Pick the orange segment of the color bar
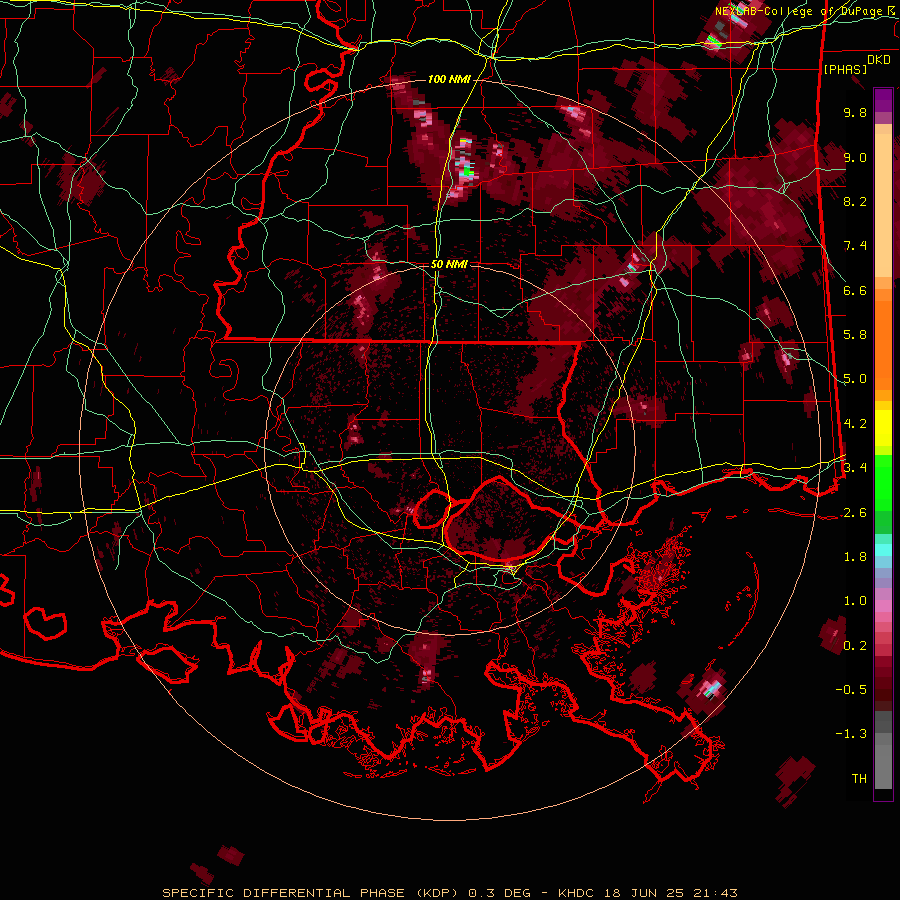 [883, 346]
